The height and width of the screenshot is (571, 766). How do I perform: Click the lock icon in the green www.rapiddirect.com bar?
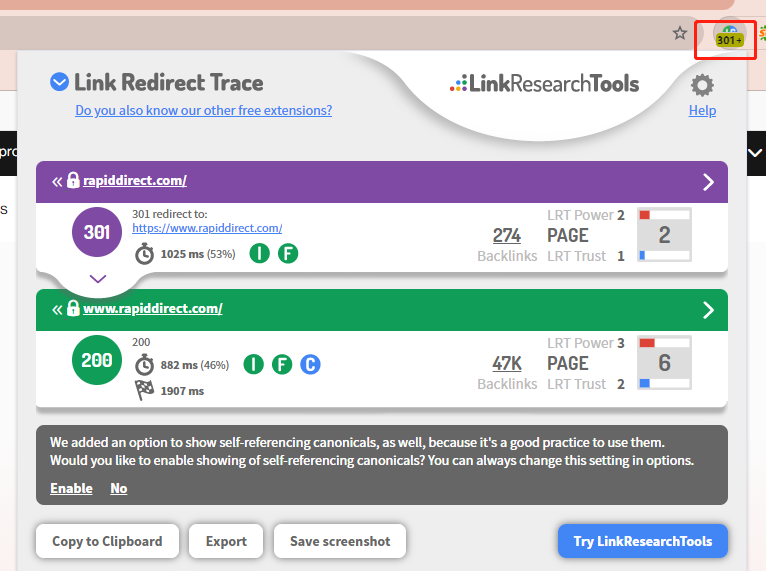click(x=73, y=308)
